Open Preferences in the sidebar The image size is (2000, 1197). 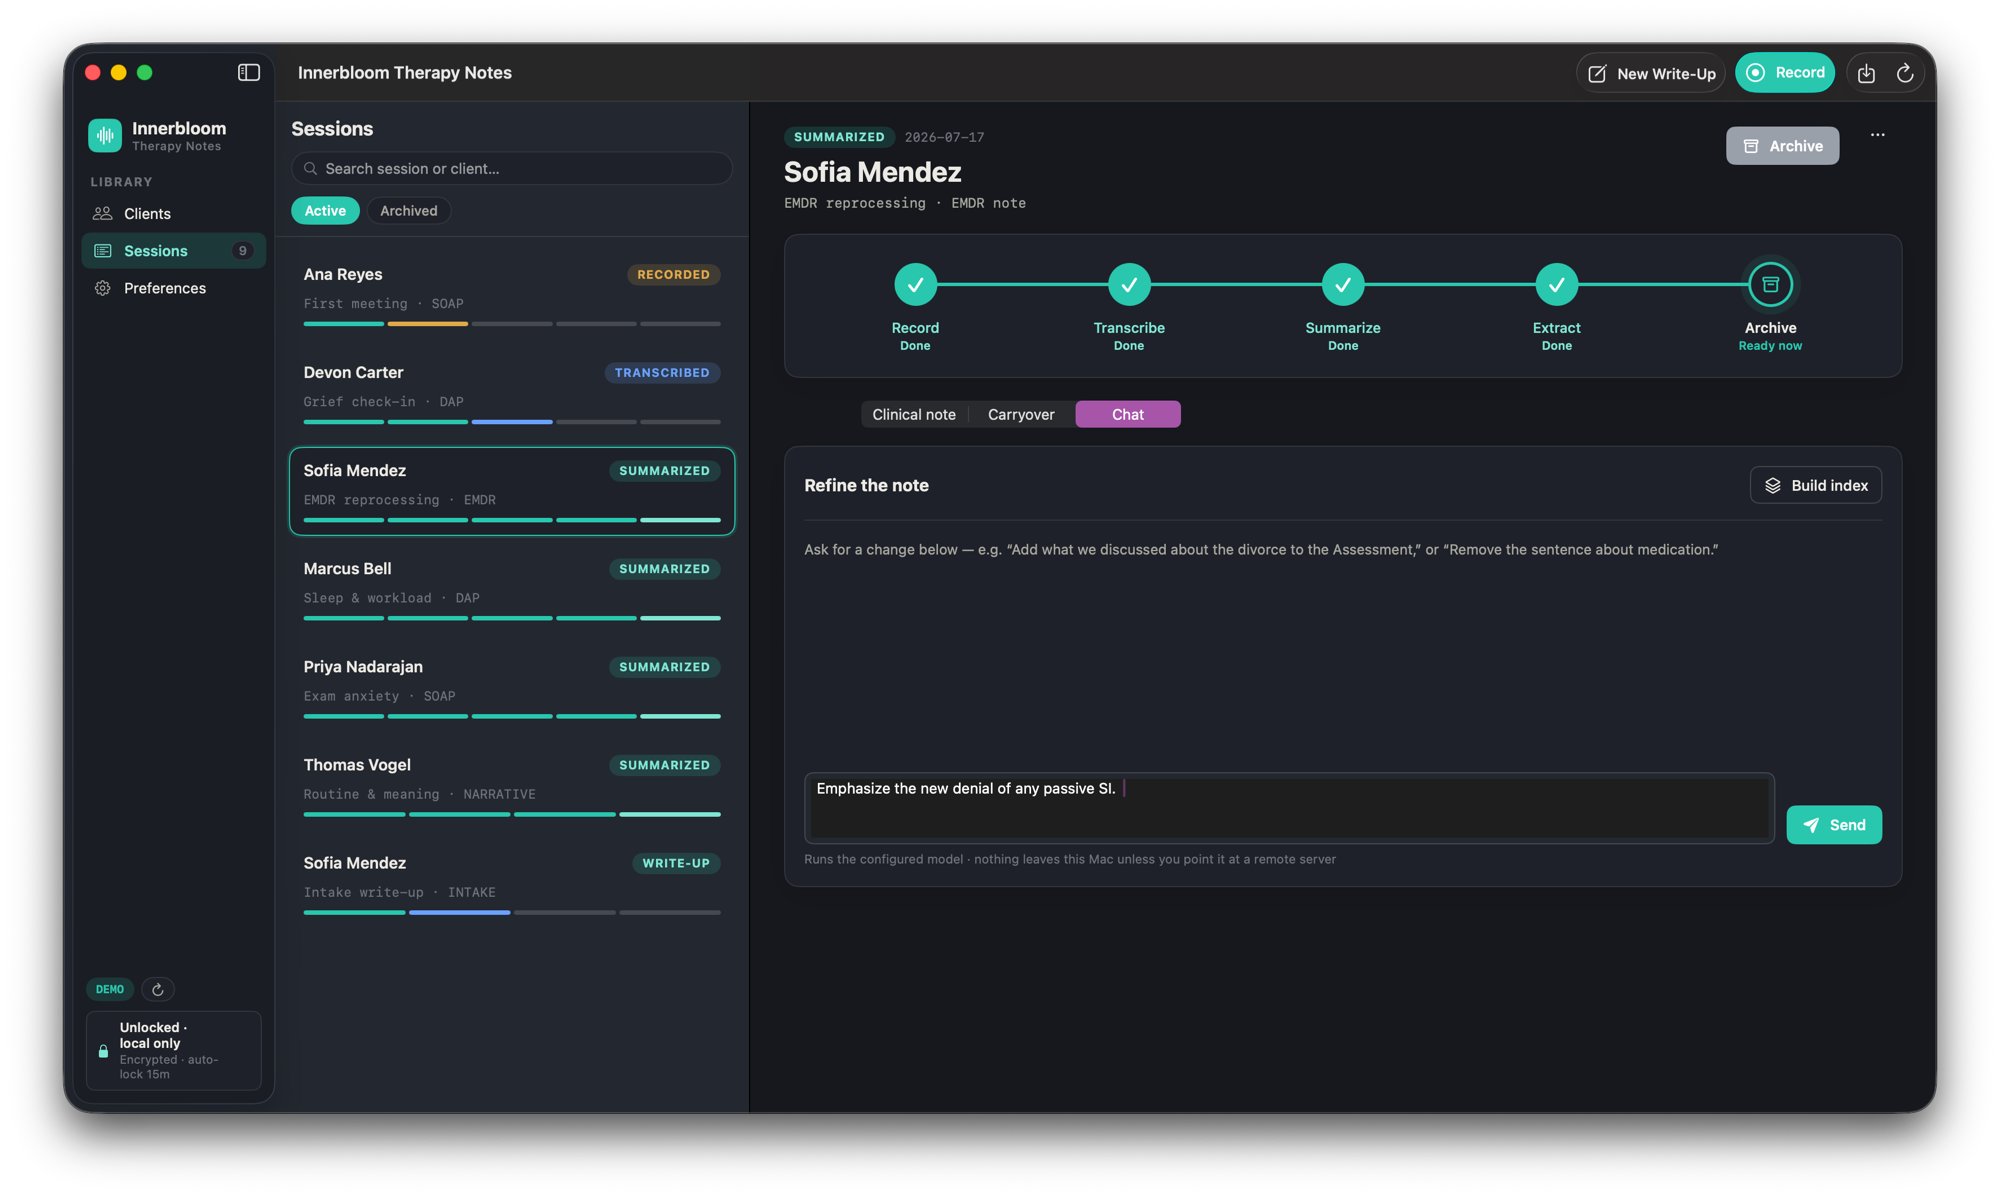pos(173,288)
